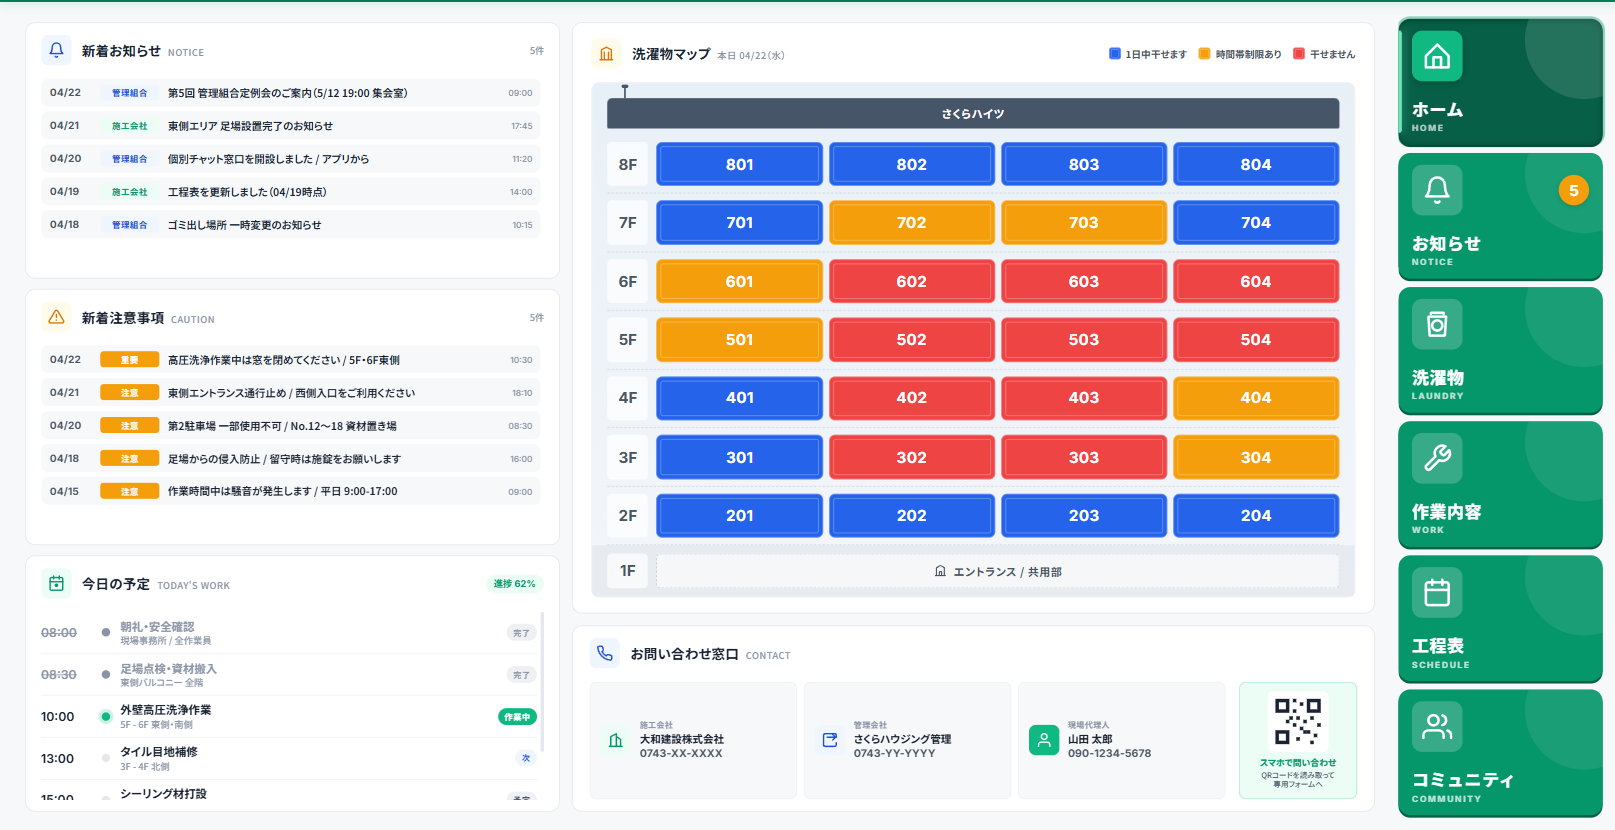Open the Notice bell sidebar icon
This screenshot has height=830, width=1615.
pyautogui.click(x=1437, y=190)
